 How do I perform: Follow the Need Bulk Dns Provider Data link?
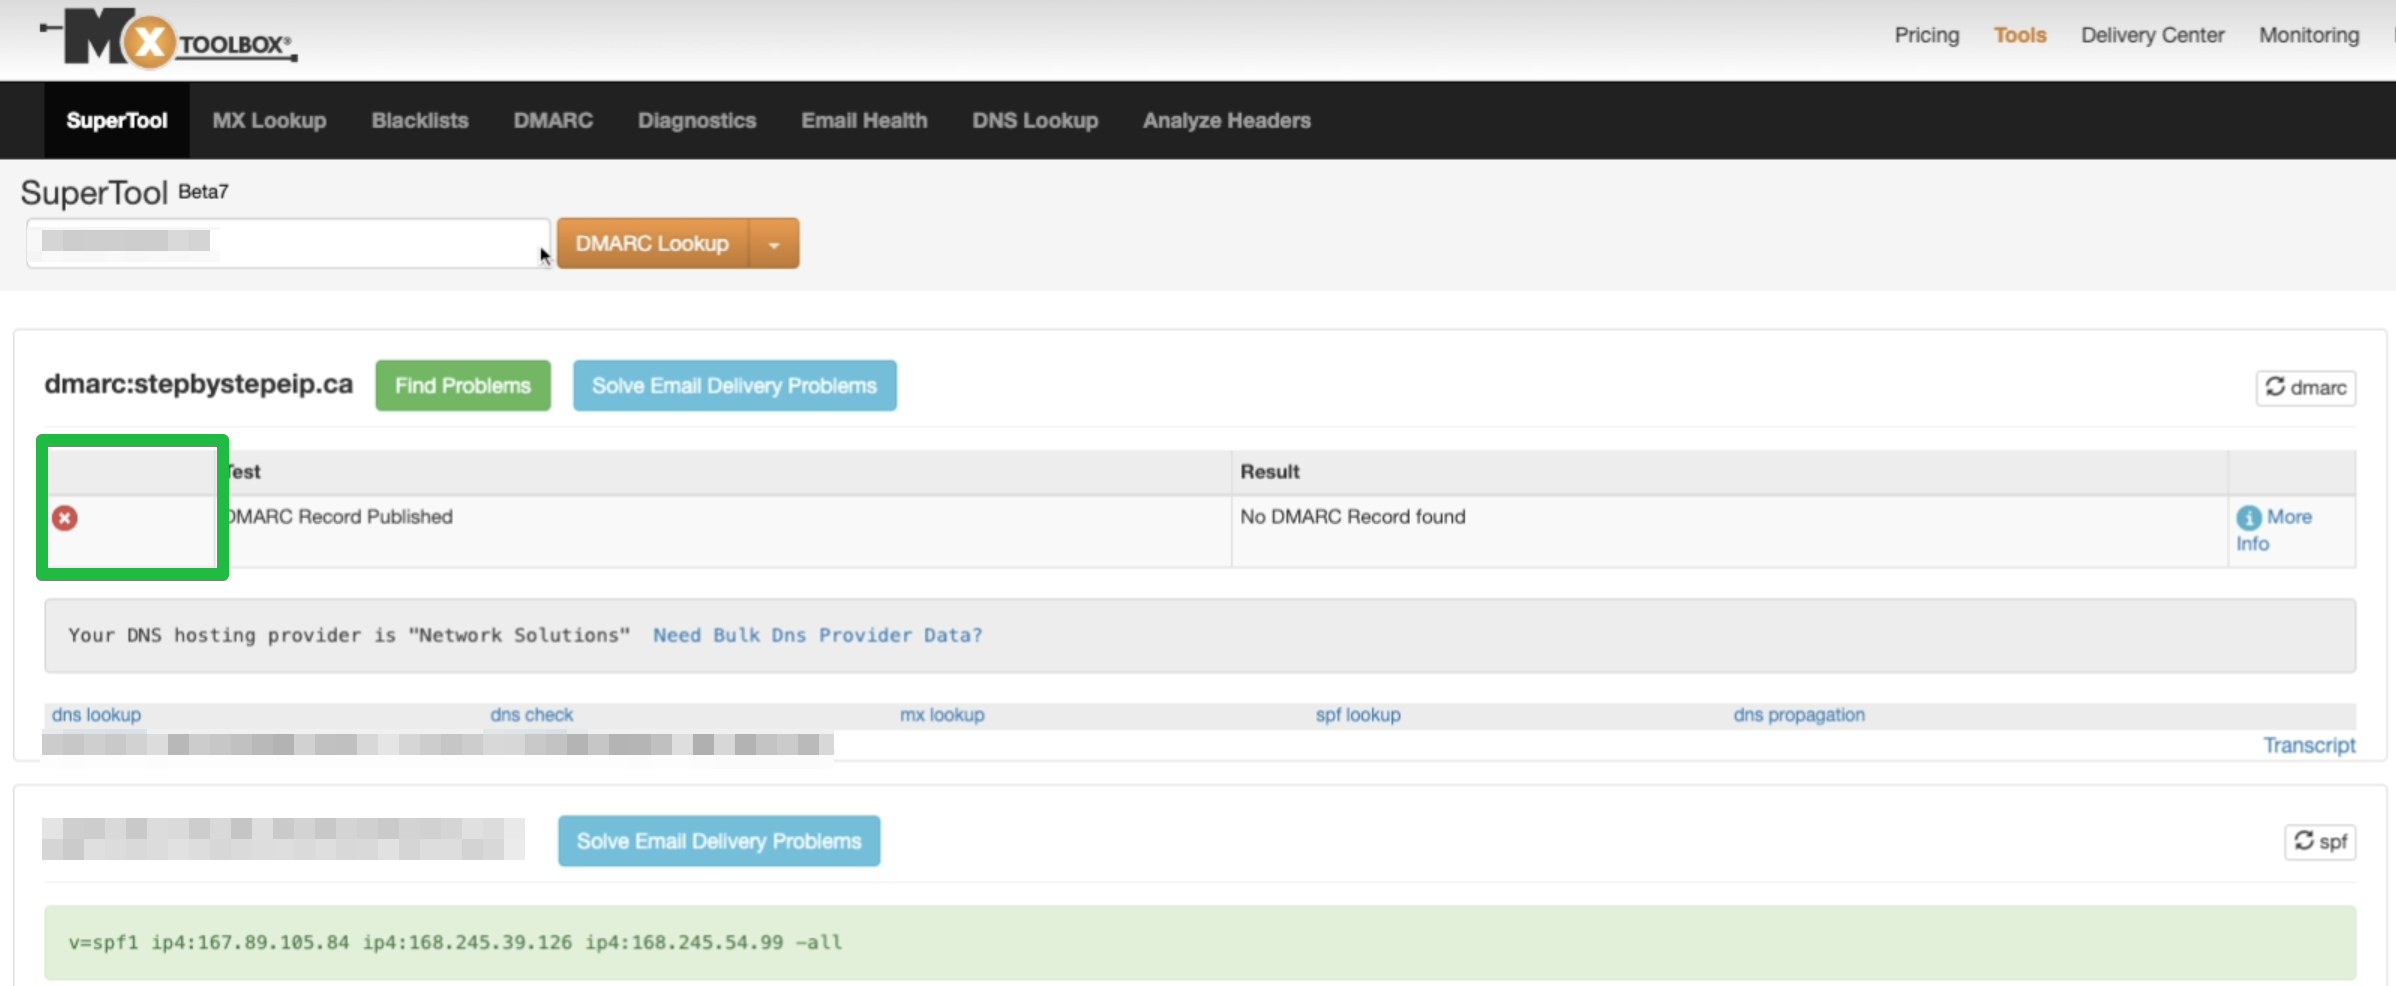coord(817,635)
